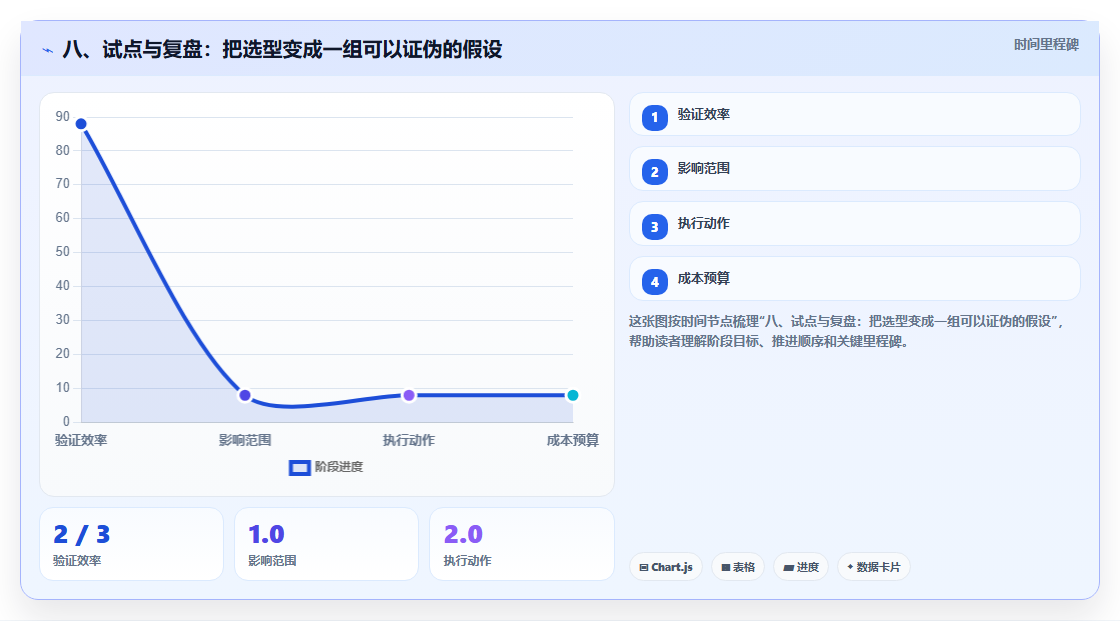Click the 2 / 3 验证效率 stat card
Image resolution: width=1120 pixels, height=621 pixels.
point(131,545)
